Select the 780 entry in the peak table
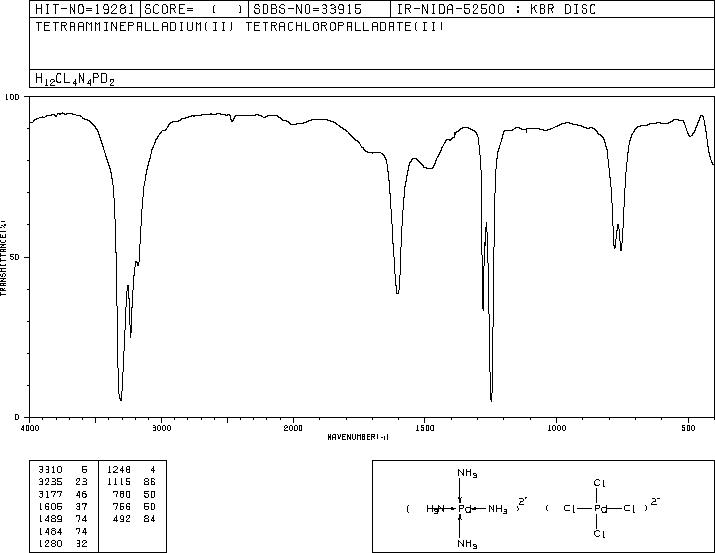This screenshot has width=715, height=553. pos(122,494)
